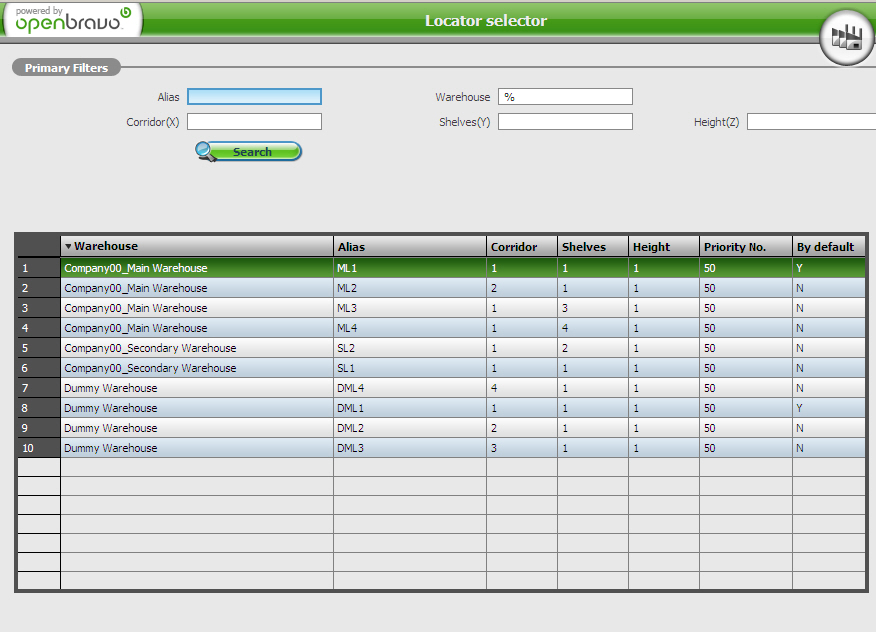Viewport: 876px width, 632px height.
Task: Click the warehouse factory icon in header
Action: [846, 38]
